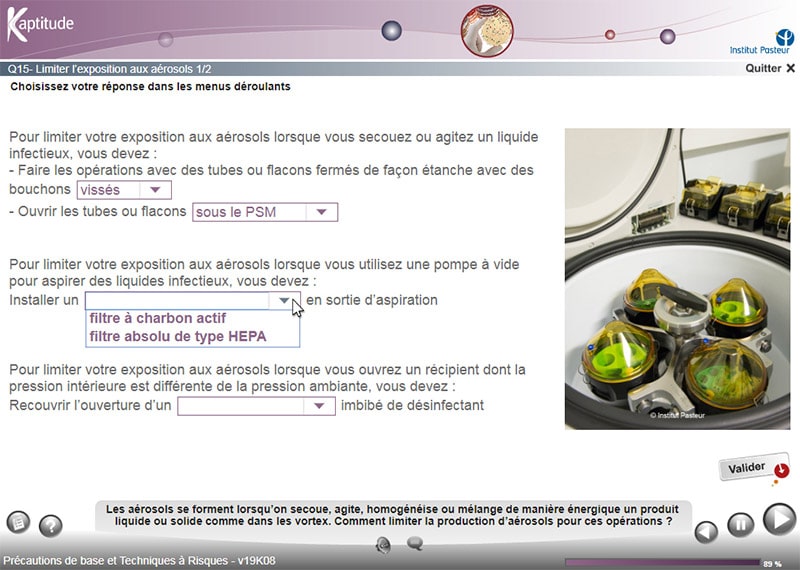The image size is (800, 570).
Task: Click the centrifuge photo
Action: pos(678,278)
